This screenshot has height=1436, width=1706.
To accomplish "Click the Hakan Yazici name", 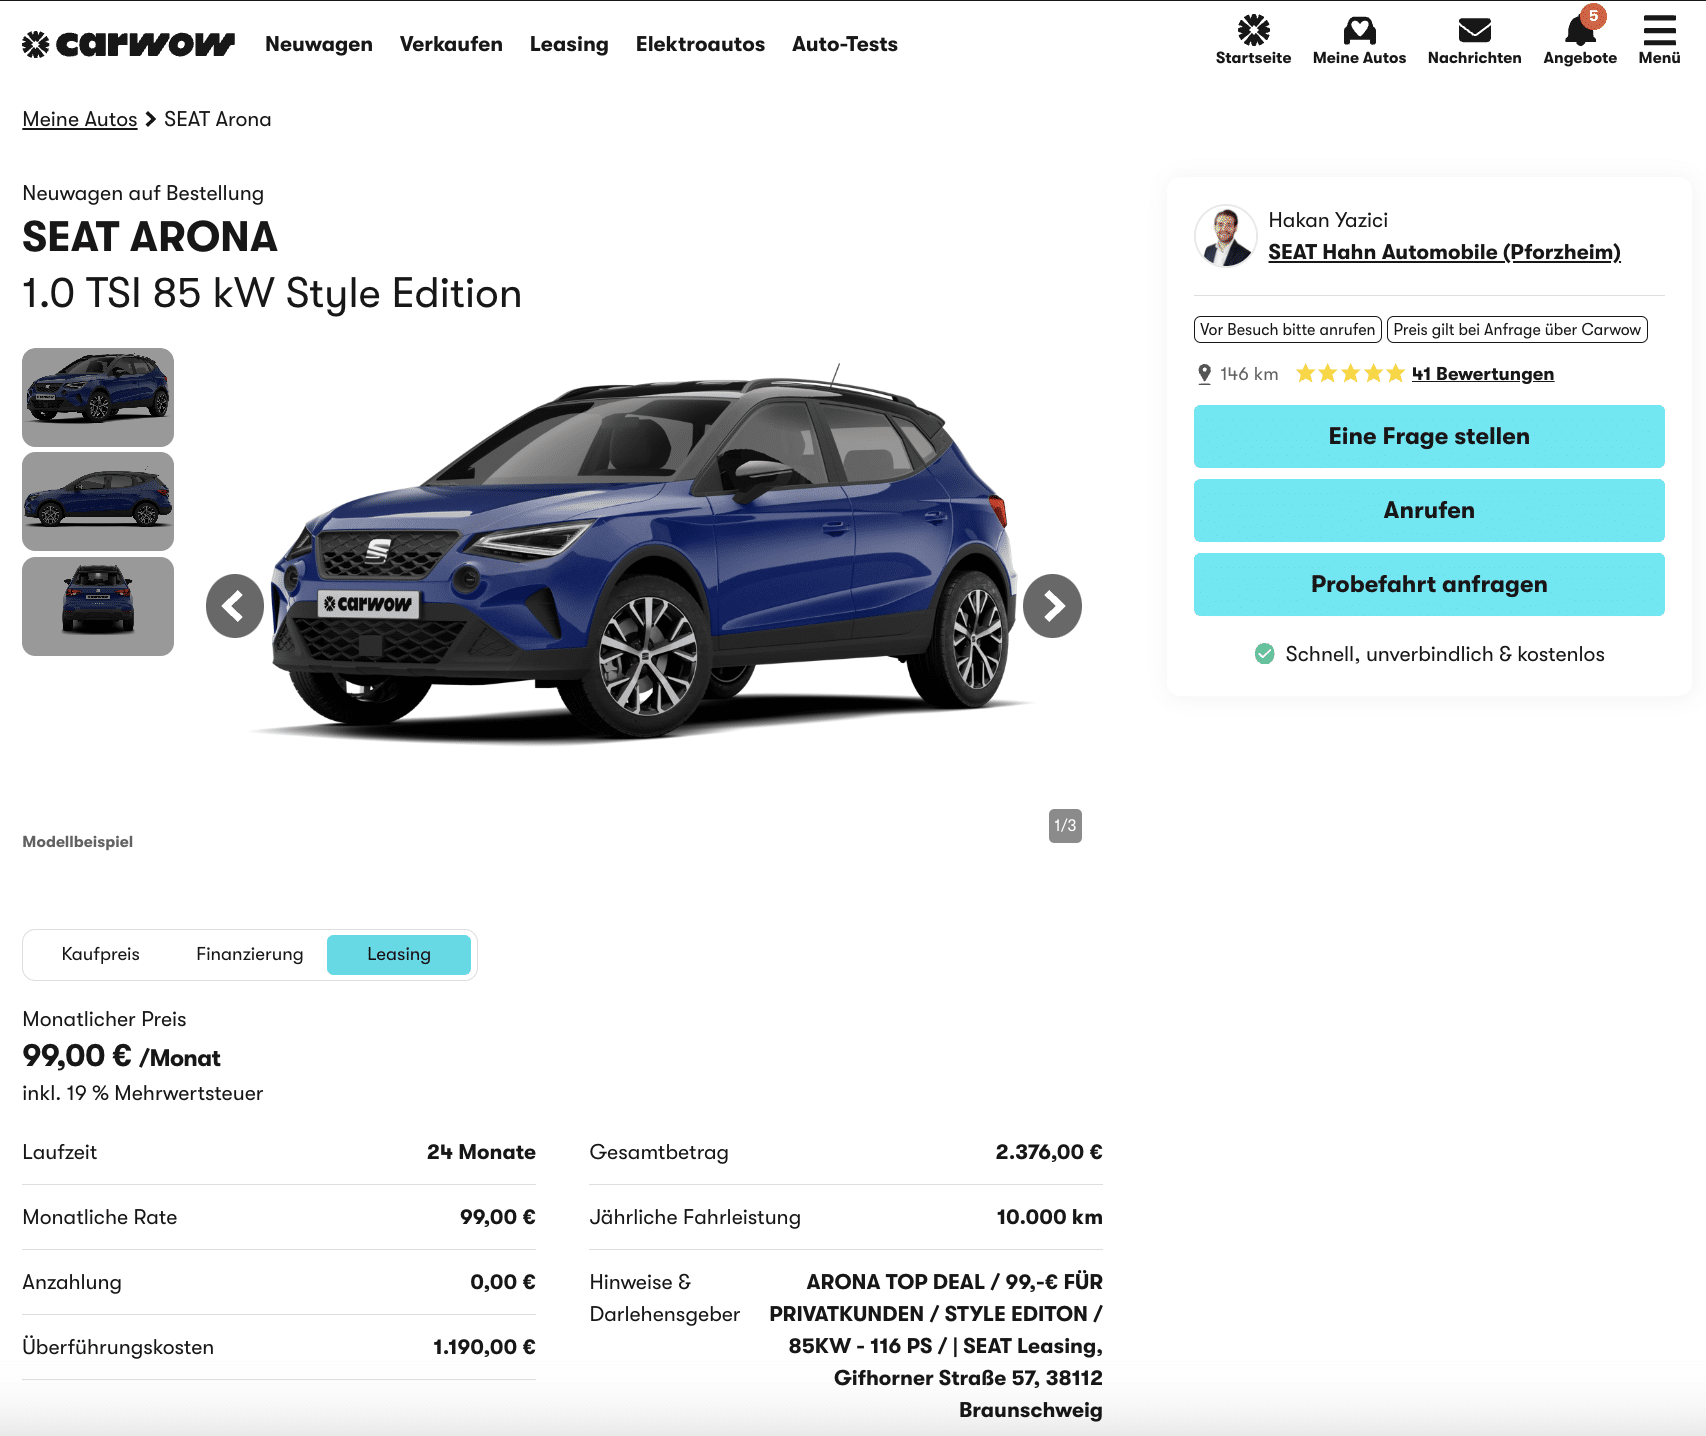I will point(1328,220).
